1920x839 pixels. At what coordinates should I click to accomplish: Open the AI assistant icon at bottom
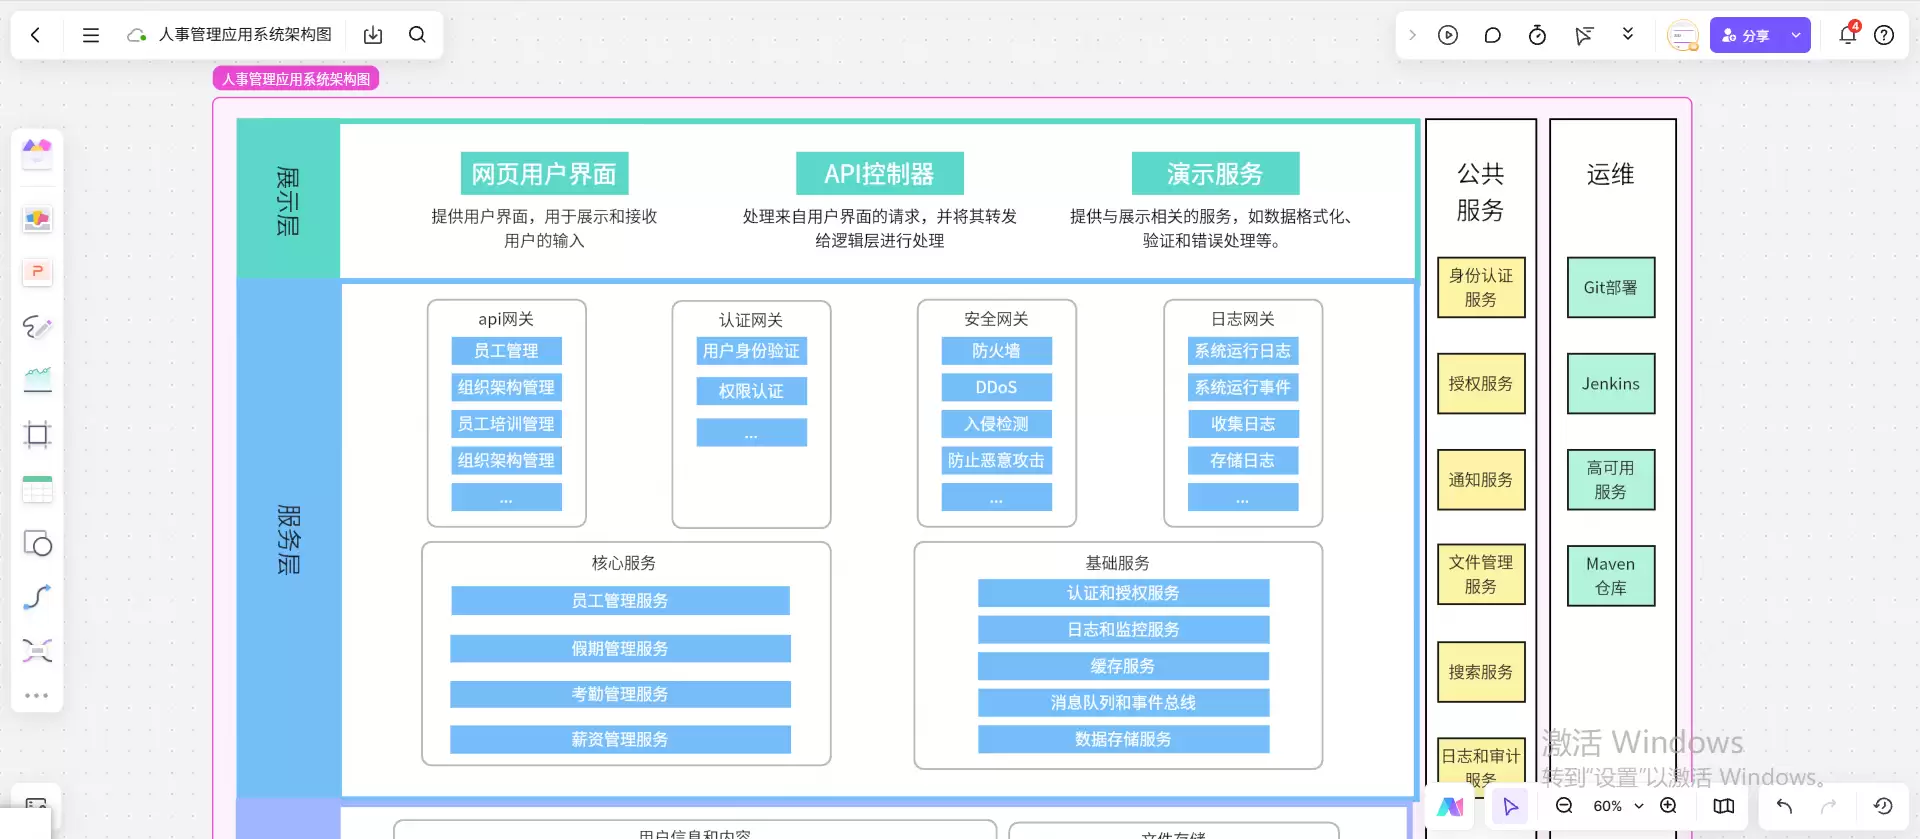[x=1451, y=806]
